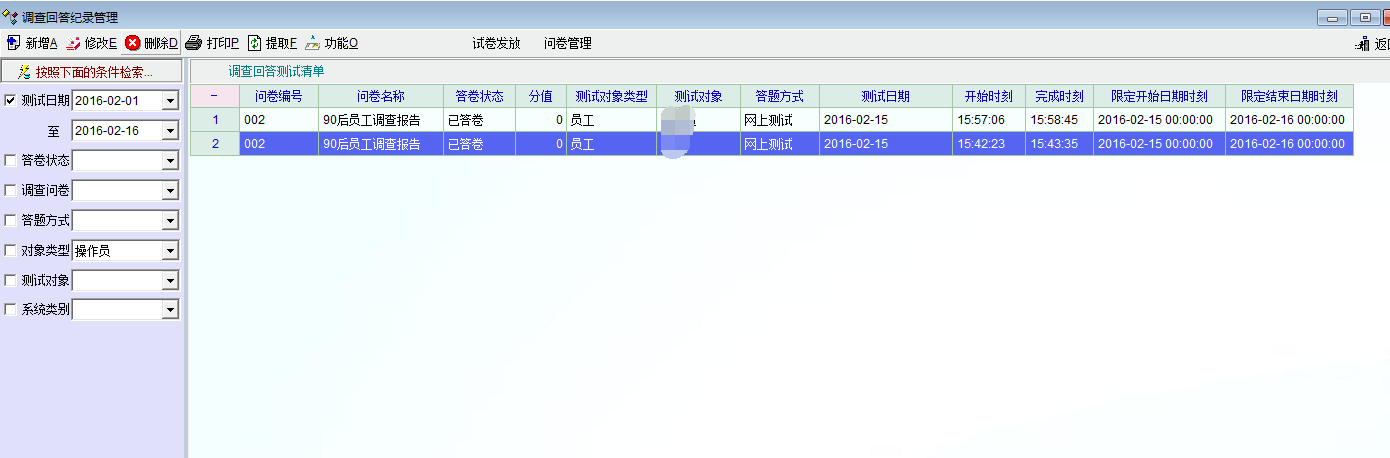The width and height of the screenshot is (1390, 458).
Task: Tick the 对象类型 checkbox
Action: [11, 250]
